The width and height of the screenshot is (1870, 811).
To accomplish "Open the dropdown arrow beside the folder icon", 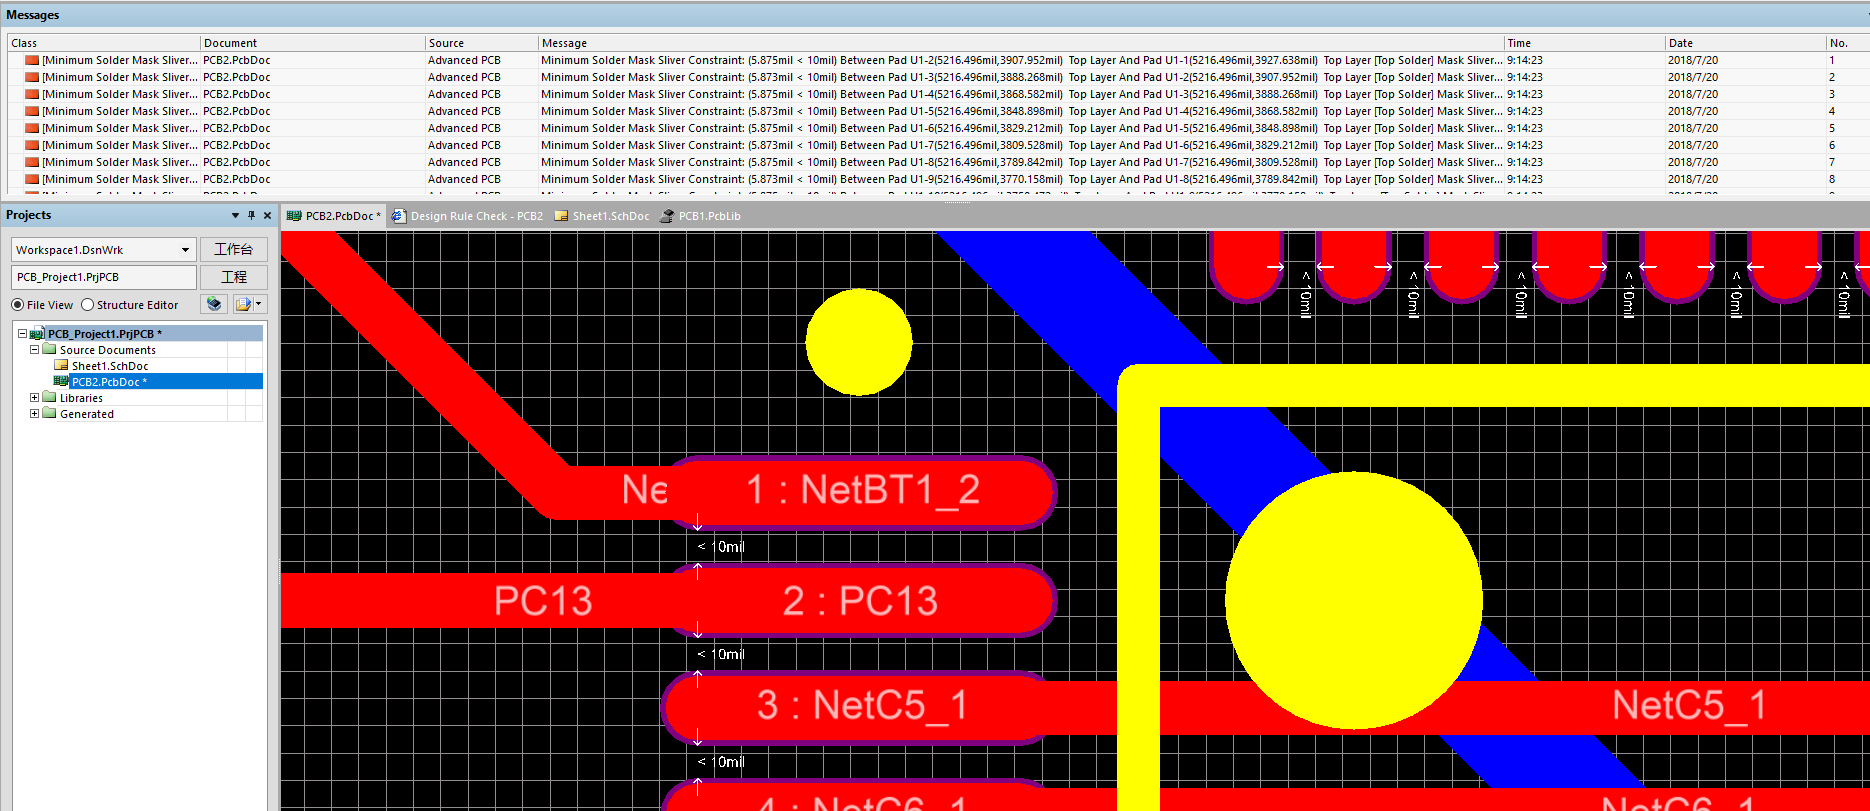I will (260, 304).
